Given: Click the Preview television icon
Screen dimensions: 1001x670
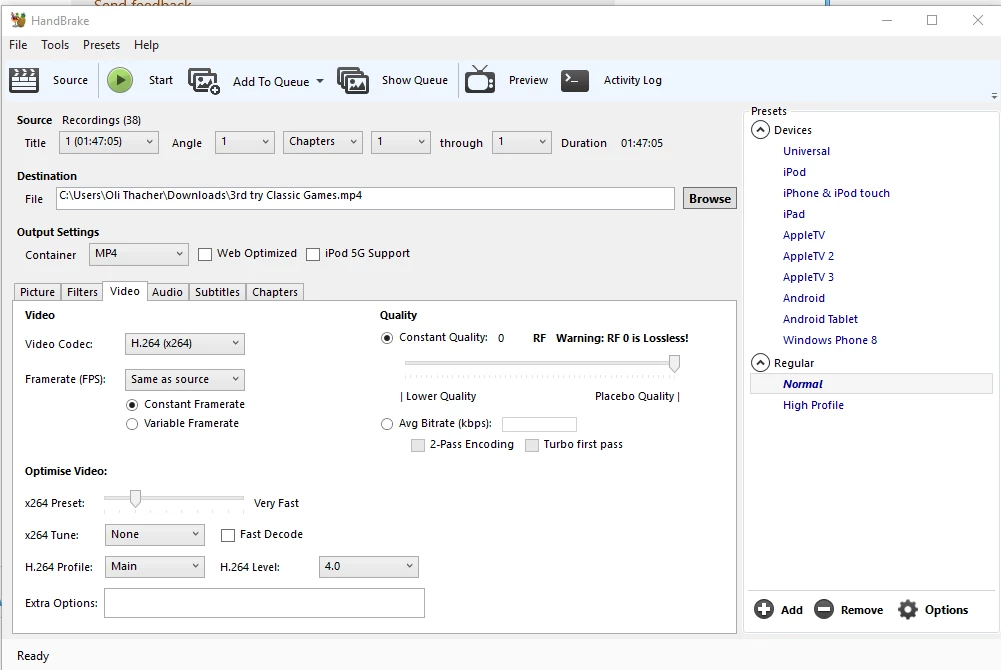Looking at the screenshot, I should pyautogui.click(x=480, y=80).
